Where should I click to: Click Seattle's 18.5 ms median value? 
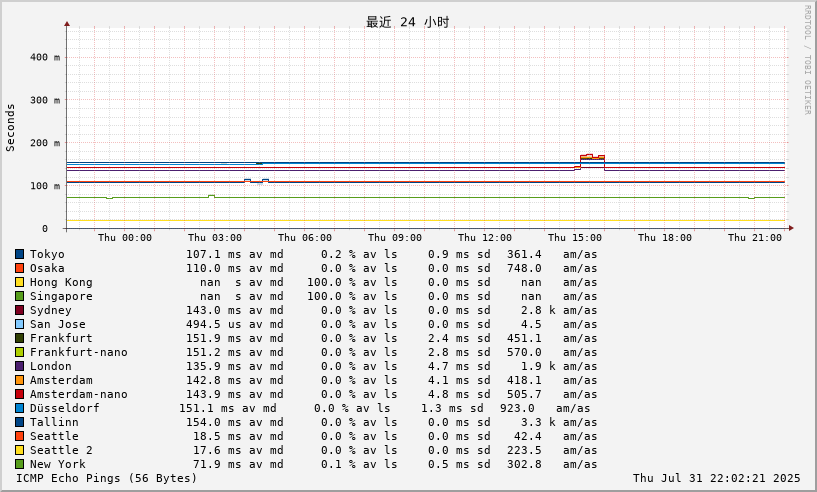click(217, 437)
